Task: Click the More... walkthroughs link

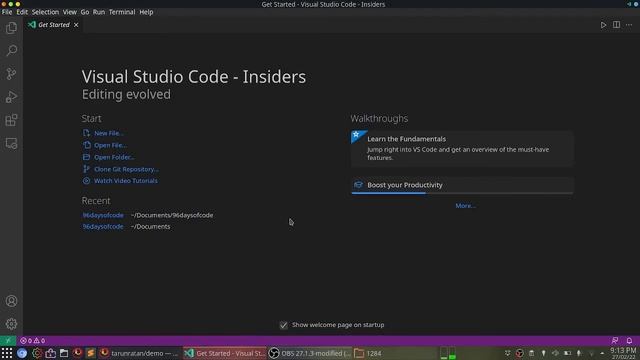Action: [465, 206]
